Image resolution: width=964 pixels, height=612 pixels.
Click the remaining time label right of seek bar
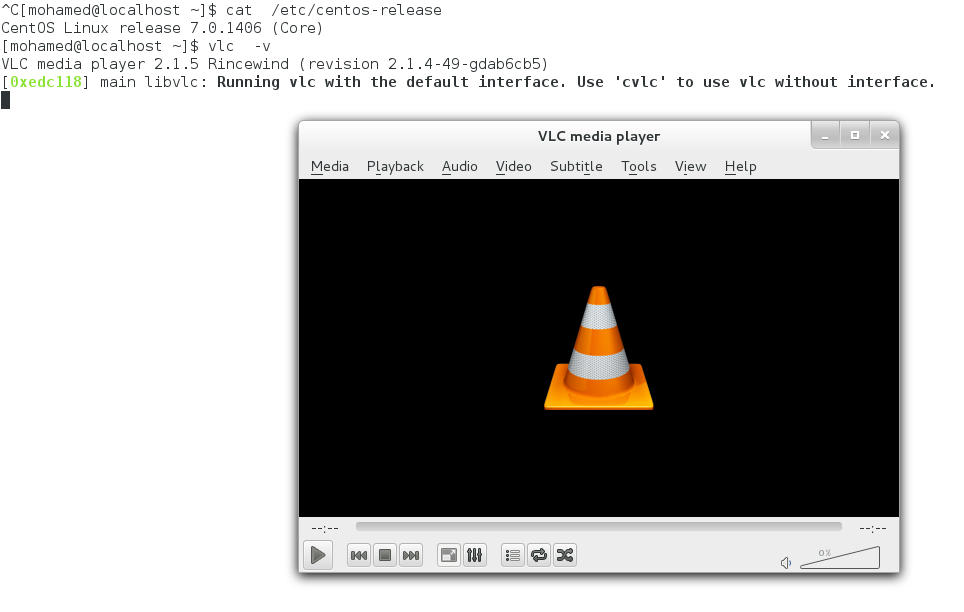click(x=872, y=528)
